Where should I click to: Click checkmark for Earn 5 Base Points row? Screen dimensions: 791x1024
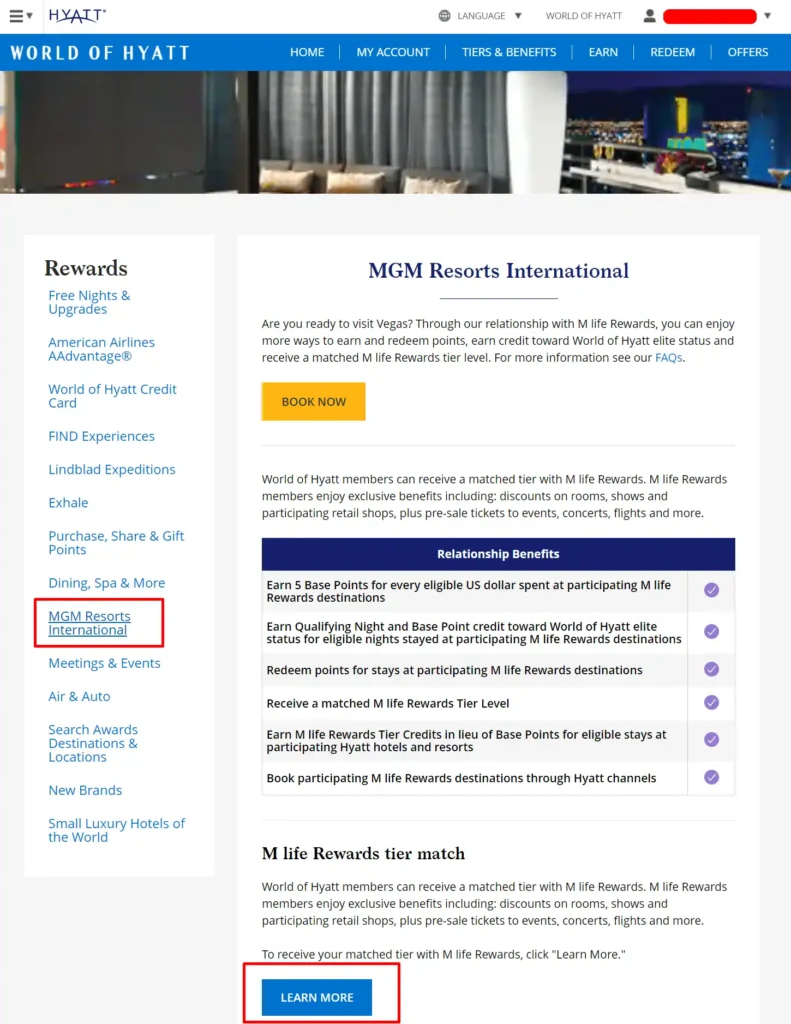pyautogui.click(x=711, y=591)
